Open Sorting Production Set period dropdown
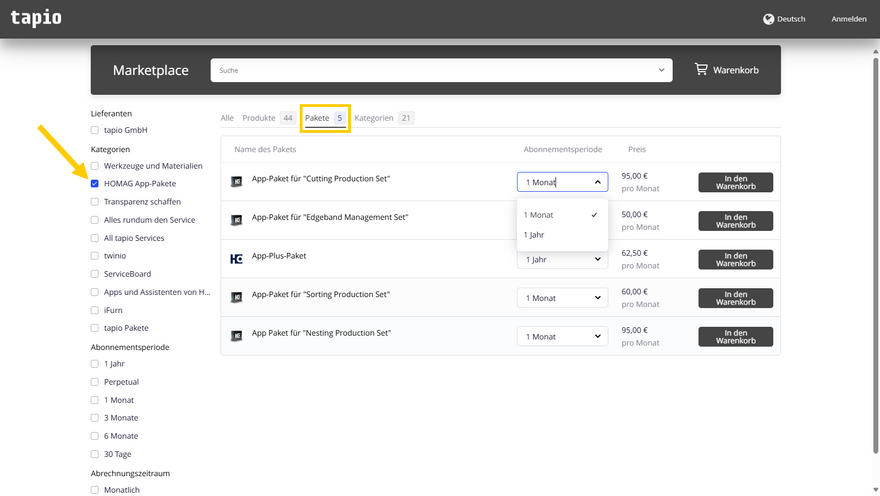Image resolution: width=880 pixels, height=496 pixels. coord(562,298)
